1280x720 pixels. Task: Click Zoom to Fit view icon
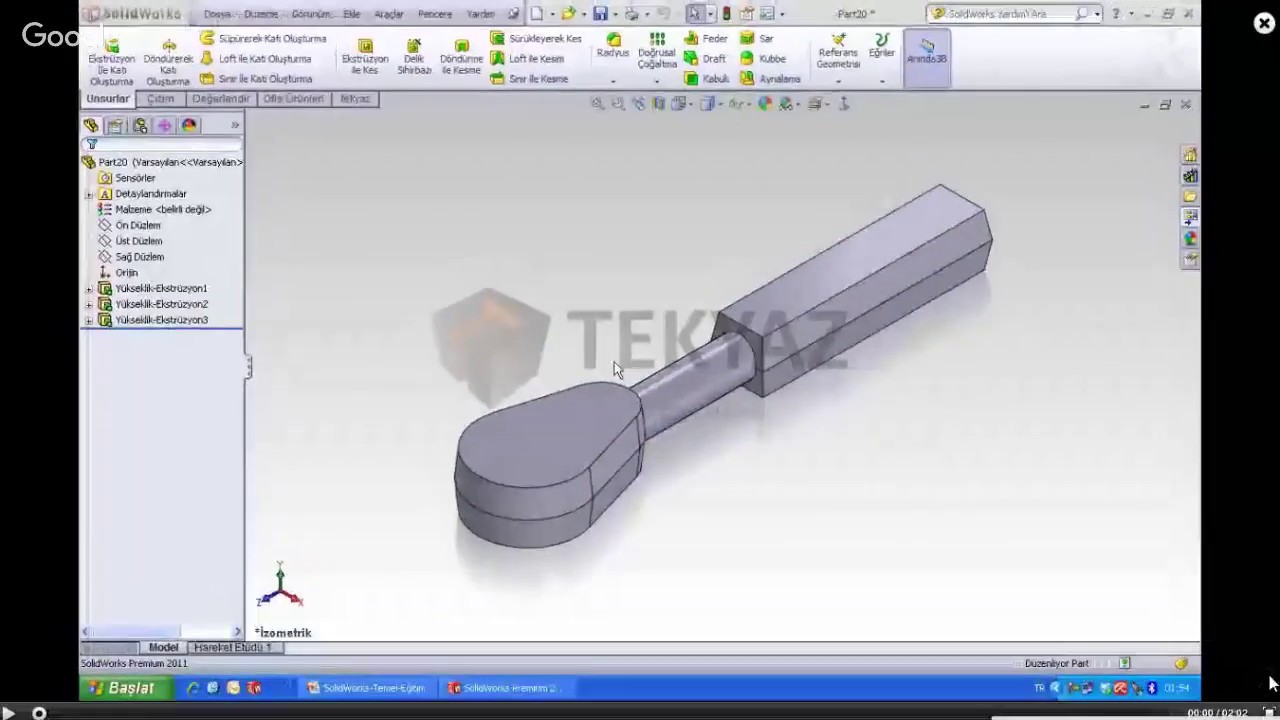point(597,104)
